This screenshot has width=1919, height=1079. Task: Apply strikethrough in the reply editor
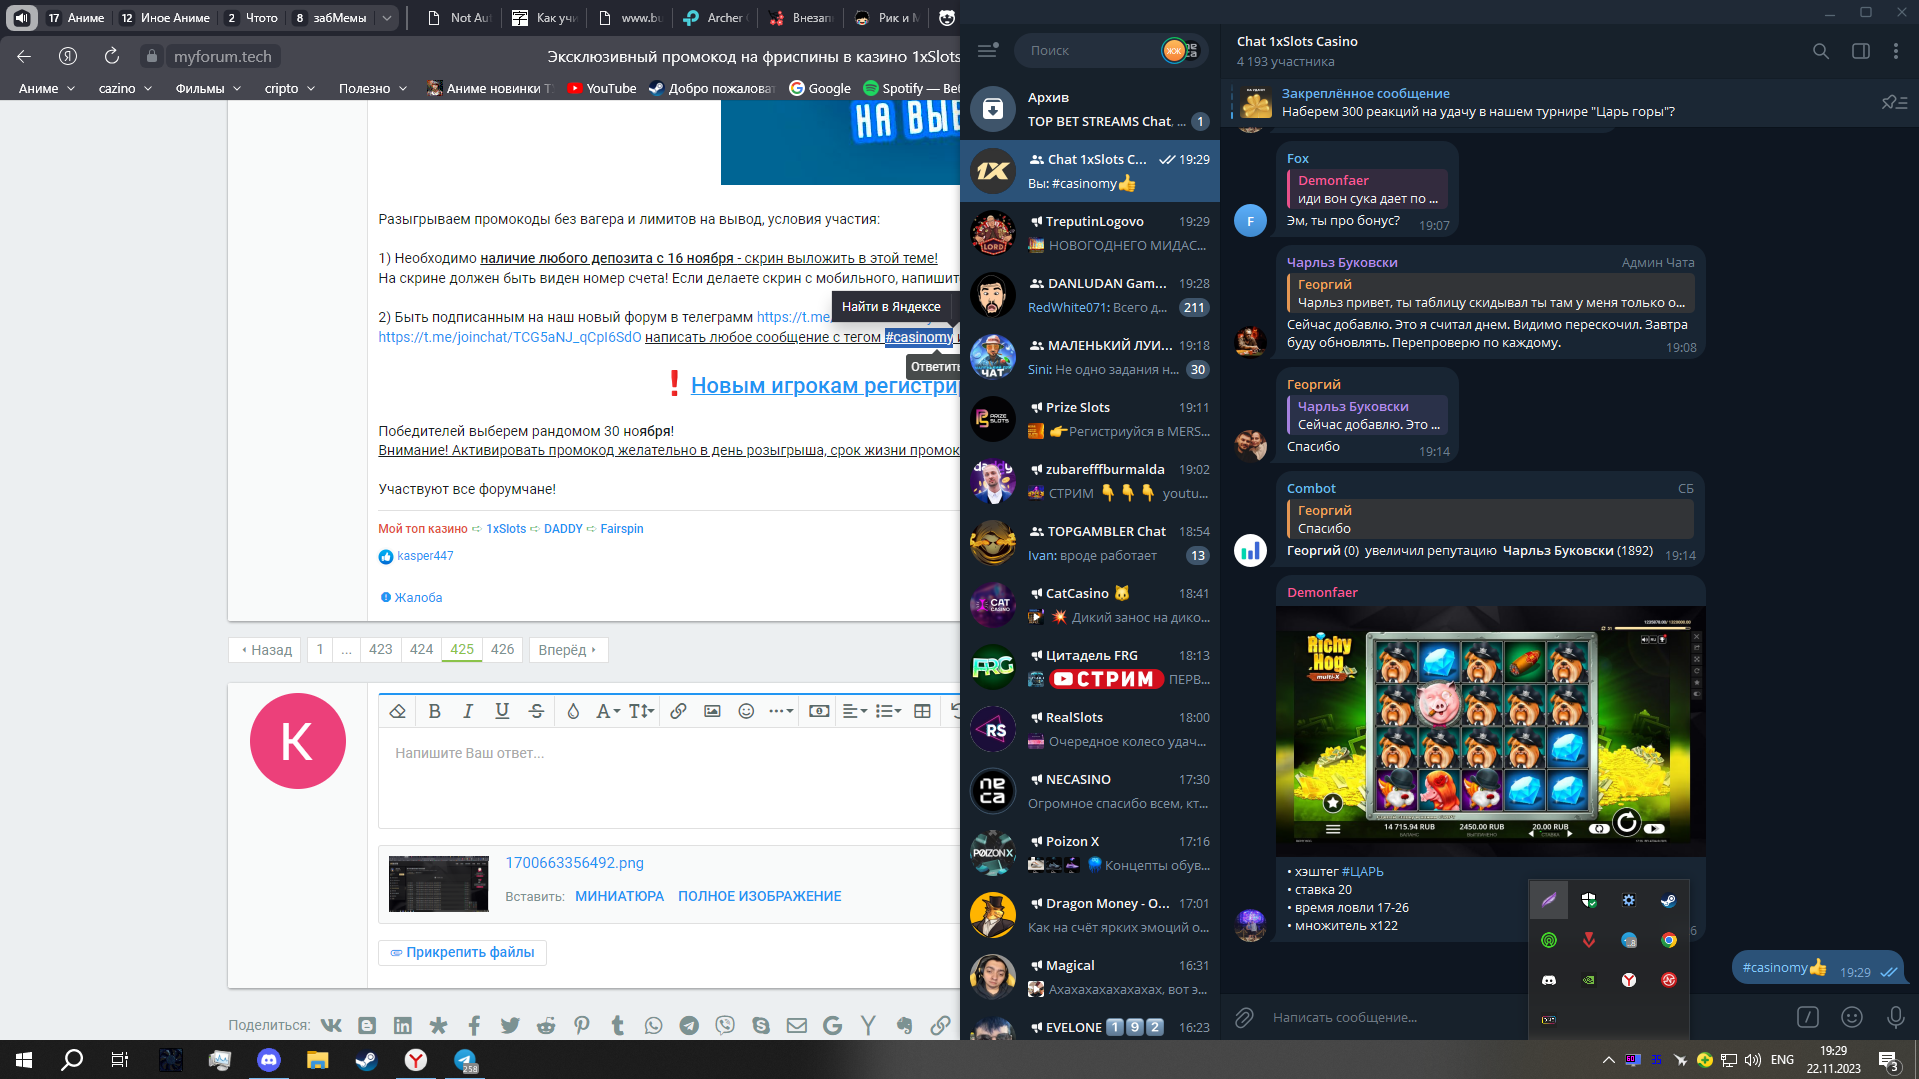[x=536, y=711]
